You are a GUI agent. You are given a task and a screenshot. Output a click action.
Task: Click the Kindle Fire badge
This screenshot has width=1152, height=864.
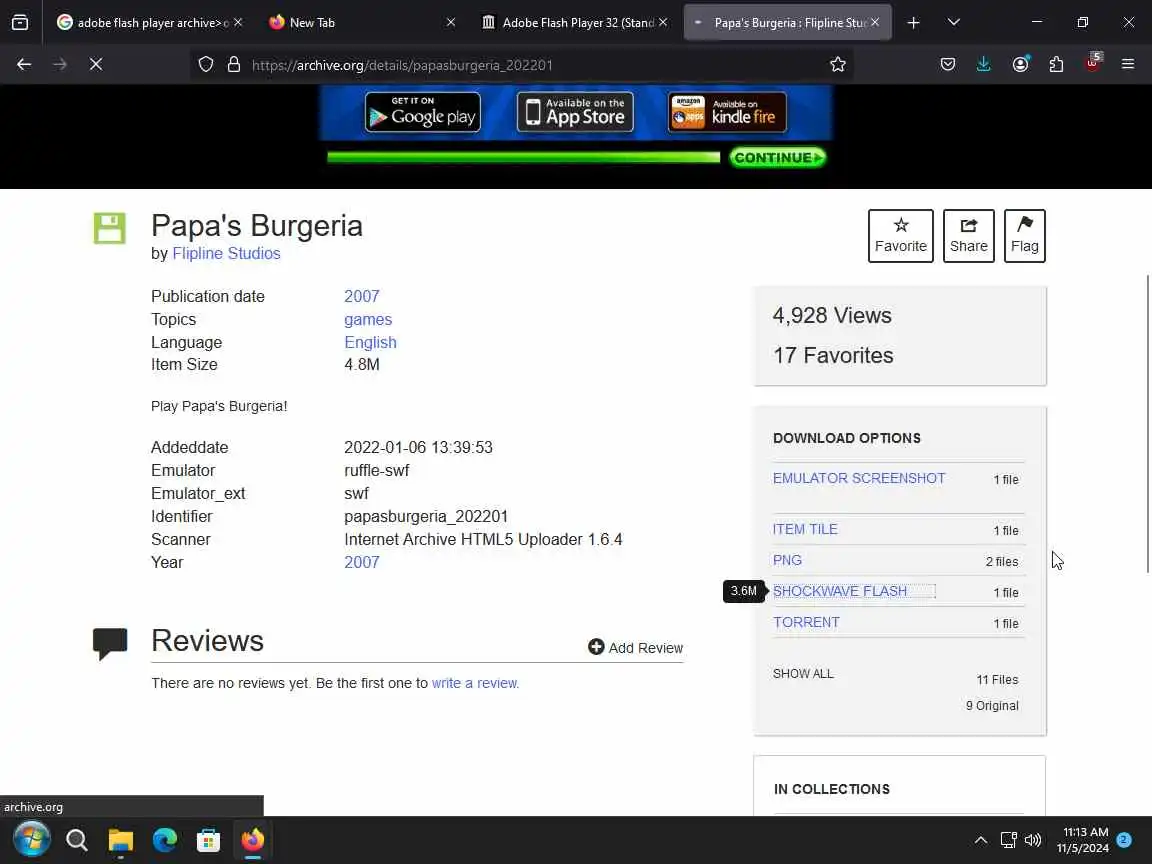point(727,112)
